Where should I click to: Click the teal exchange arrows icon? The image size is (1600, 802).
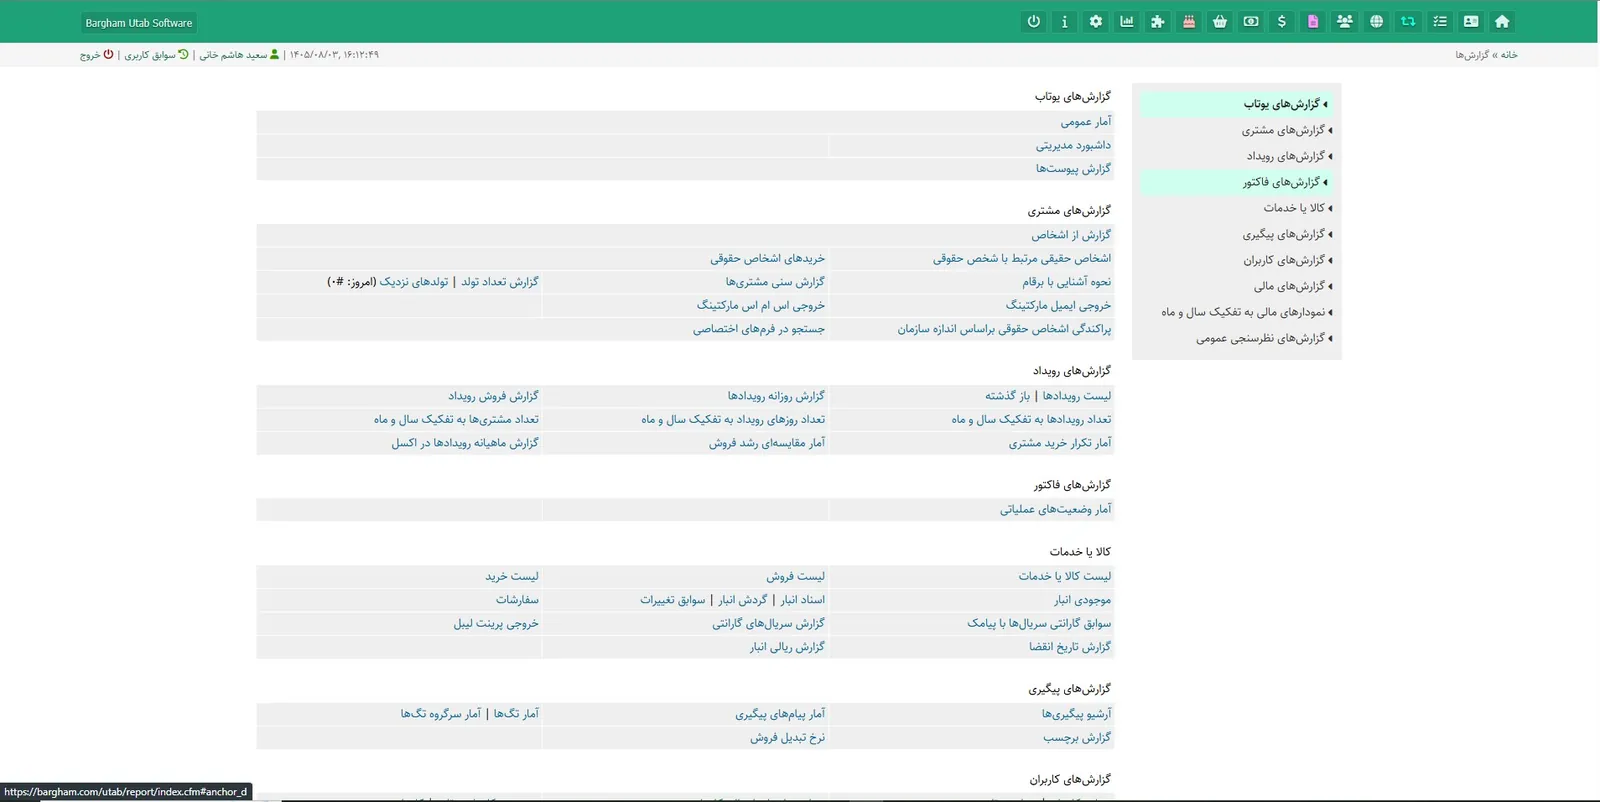[x=1408, y=22]
